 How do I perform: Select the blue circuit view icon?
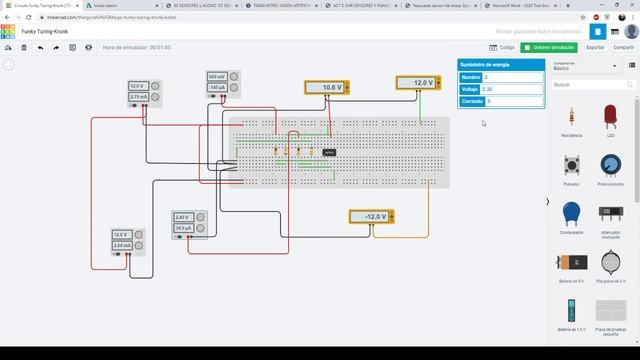click(598, 32)
